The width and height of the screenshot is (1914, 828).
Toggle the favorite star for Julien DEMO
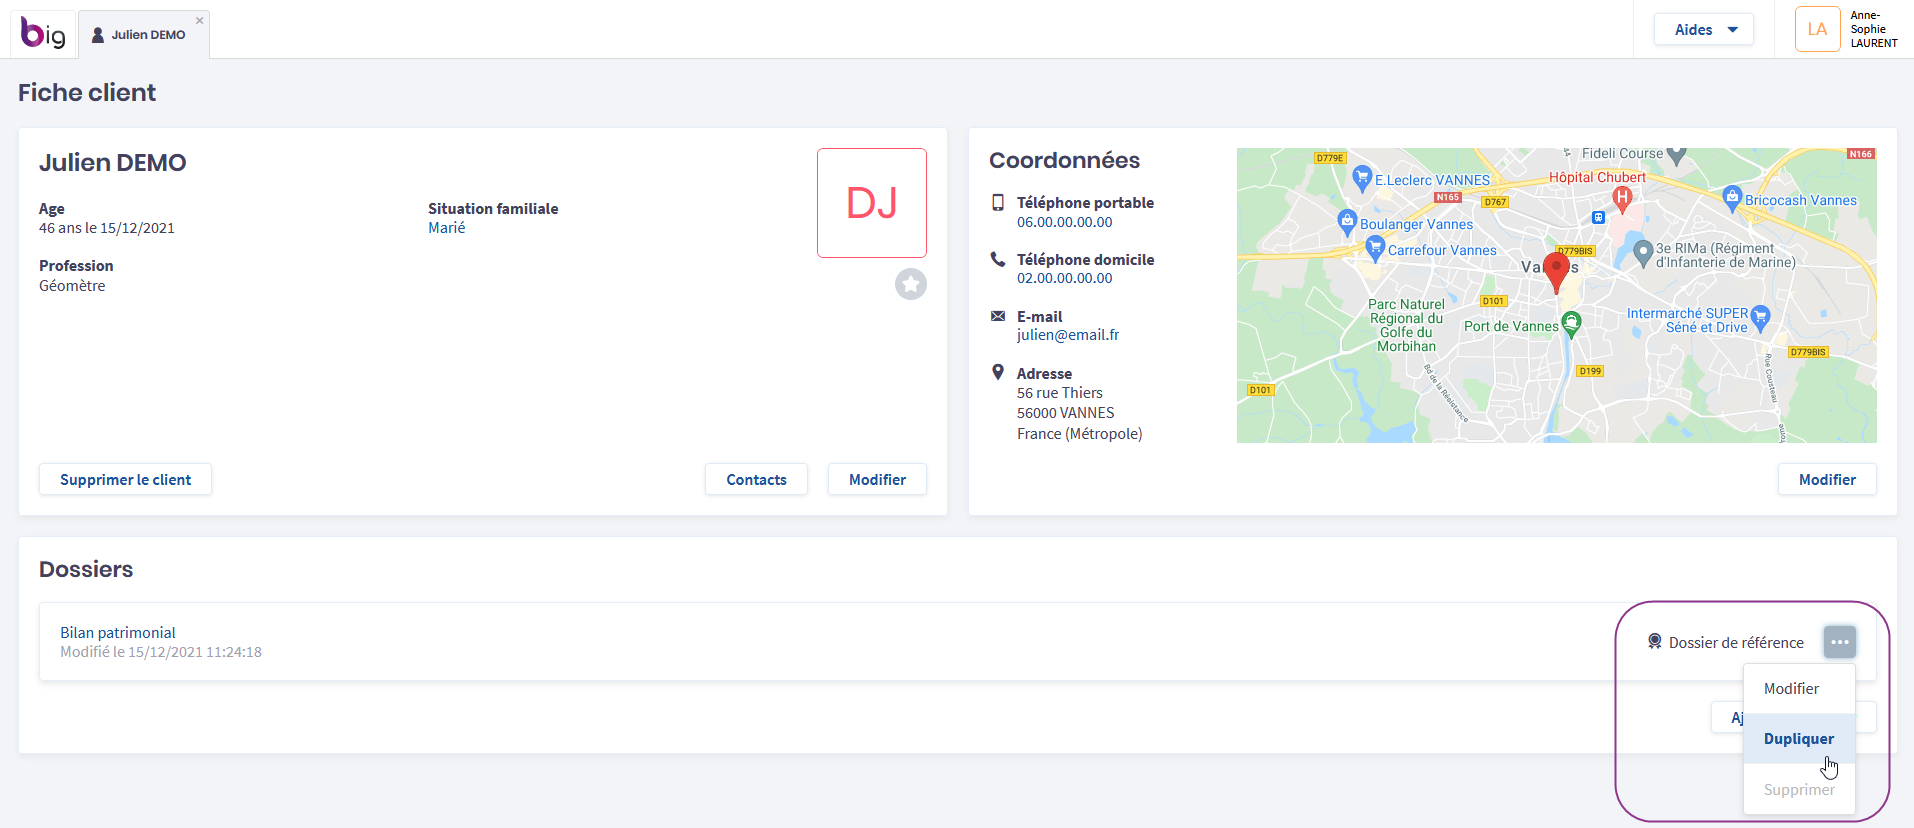[x=911, y=284]
